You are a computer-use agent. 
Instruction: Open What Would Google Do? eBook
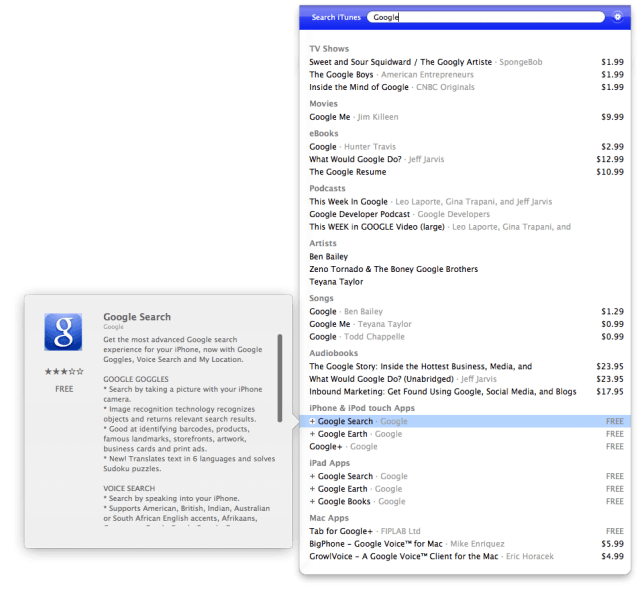coord(355,159)
